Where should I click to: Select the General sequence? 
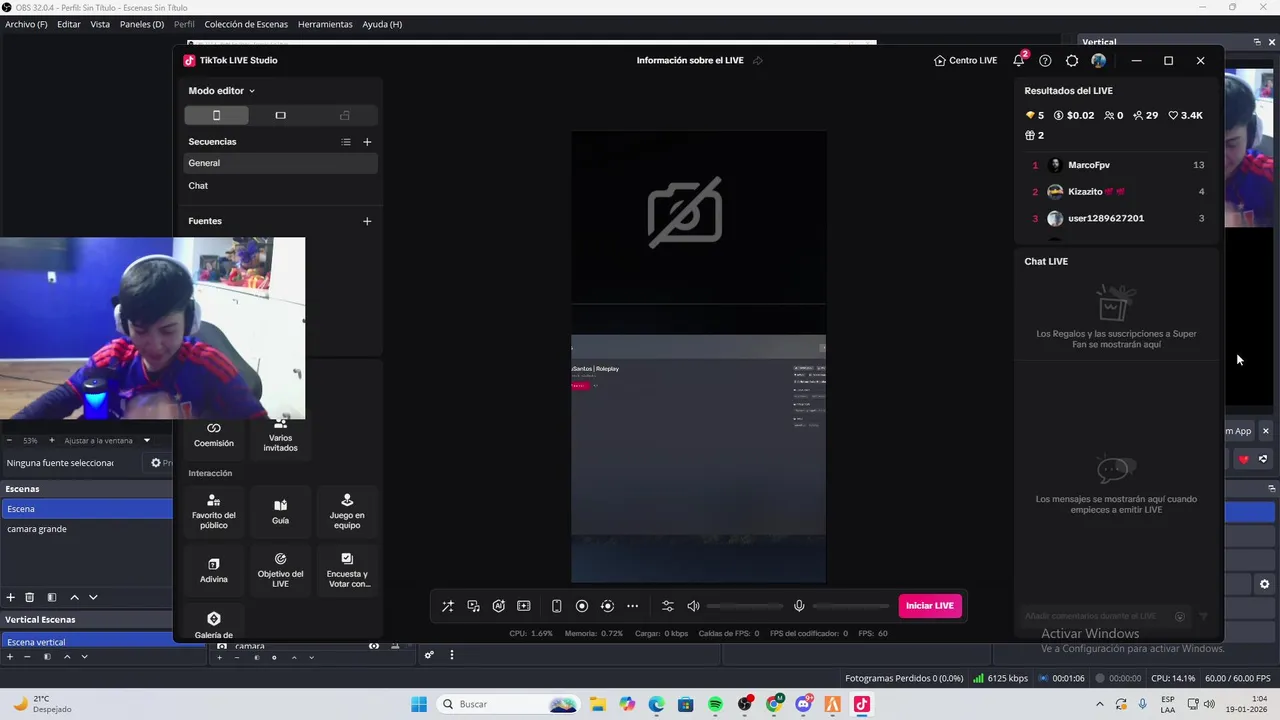281,163
